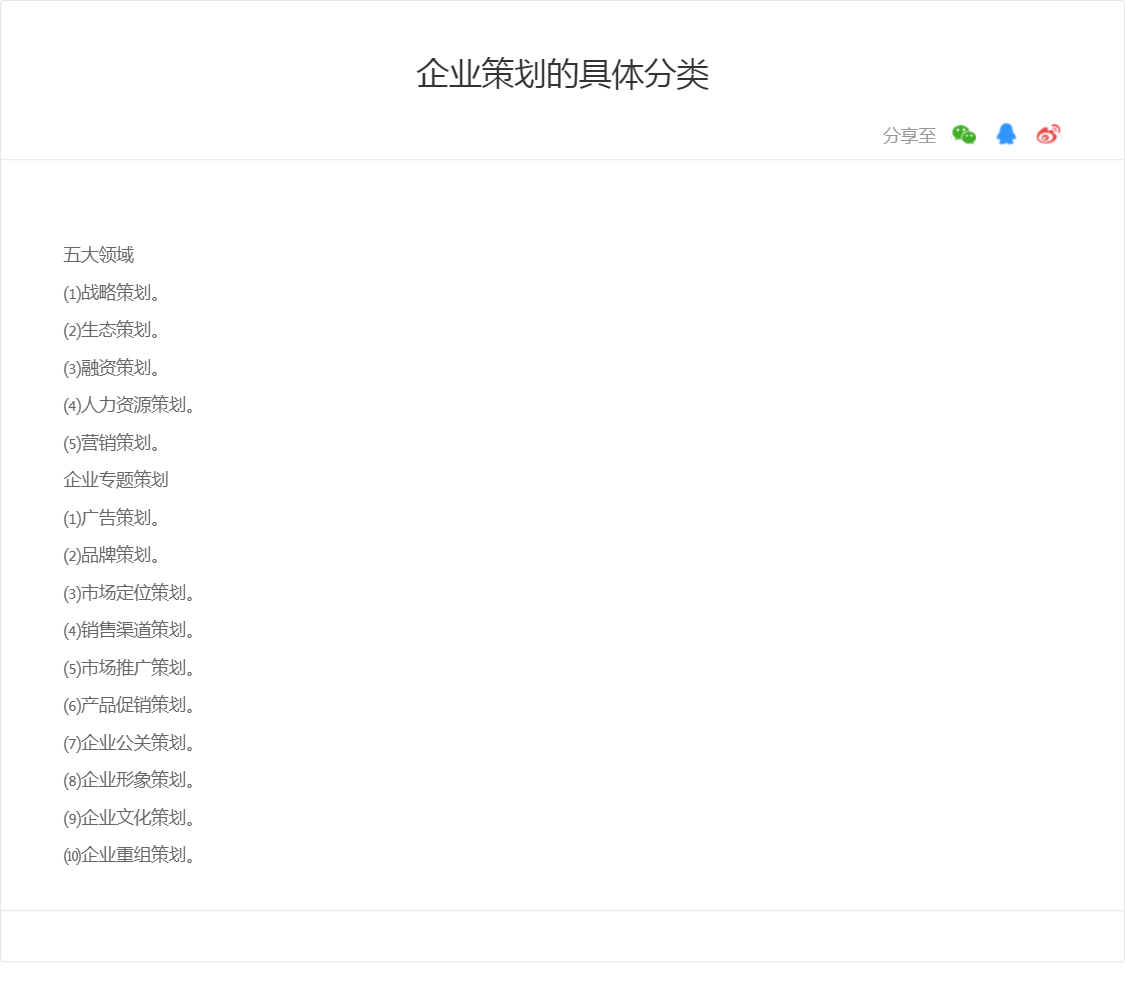This screenshot has width=1125, height=1000.
Task: Click the 市场推广策划 line
Action: (129, 668)
